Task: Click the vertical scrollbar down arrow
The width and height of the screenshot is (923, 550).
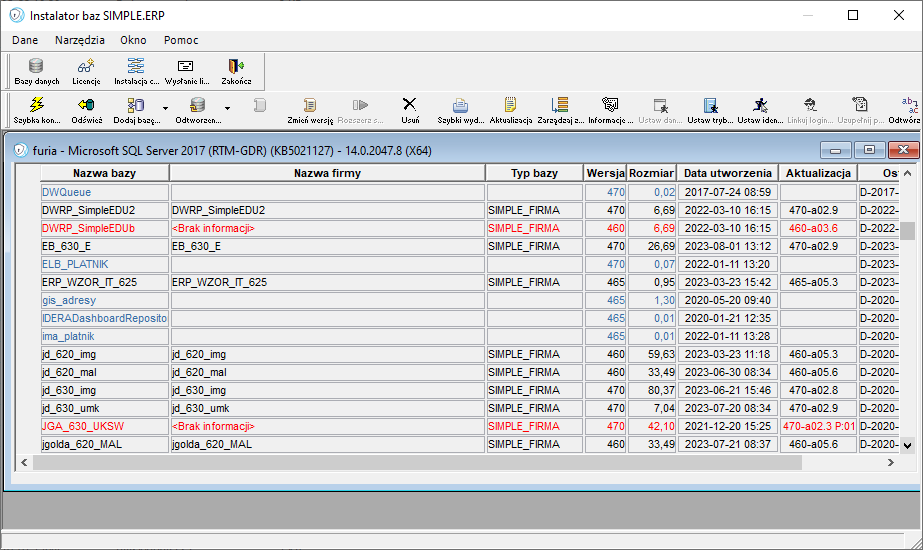Action: tap(908, 446)
